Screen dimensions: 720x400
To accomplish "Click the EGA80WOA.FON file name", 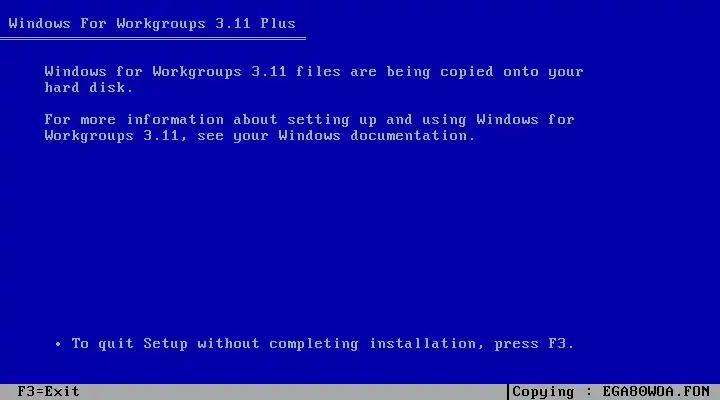I will pos(656,392).
